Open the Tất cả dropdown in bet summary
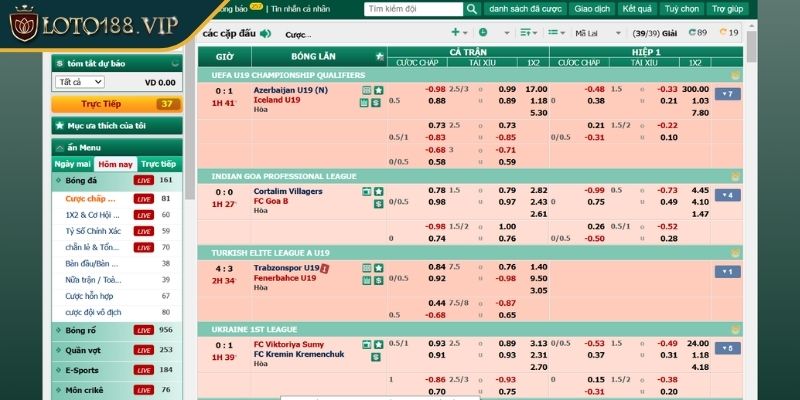The image size is (800, 400). 80,82
